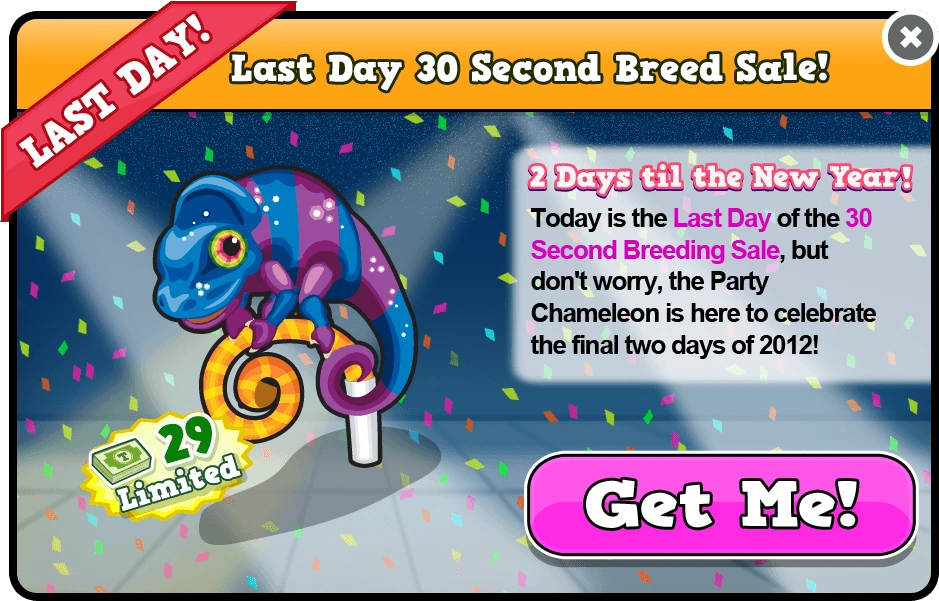
Task: Click the "30 Second Breeding Sale" pink text
Action: tap(701, 234)
